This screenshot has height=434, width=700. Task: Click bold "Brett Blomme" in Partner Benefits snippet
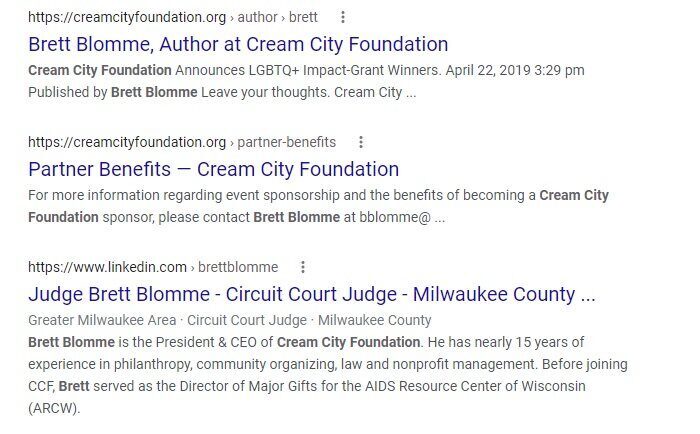coord(296,217)
